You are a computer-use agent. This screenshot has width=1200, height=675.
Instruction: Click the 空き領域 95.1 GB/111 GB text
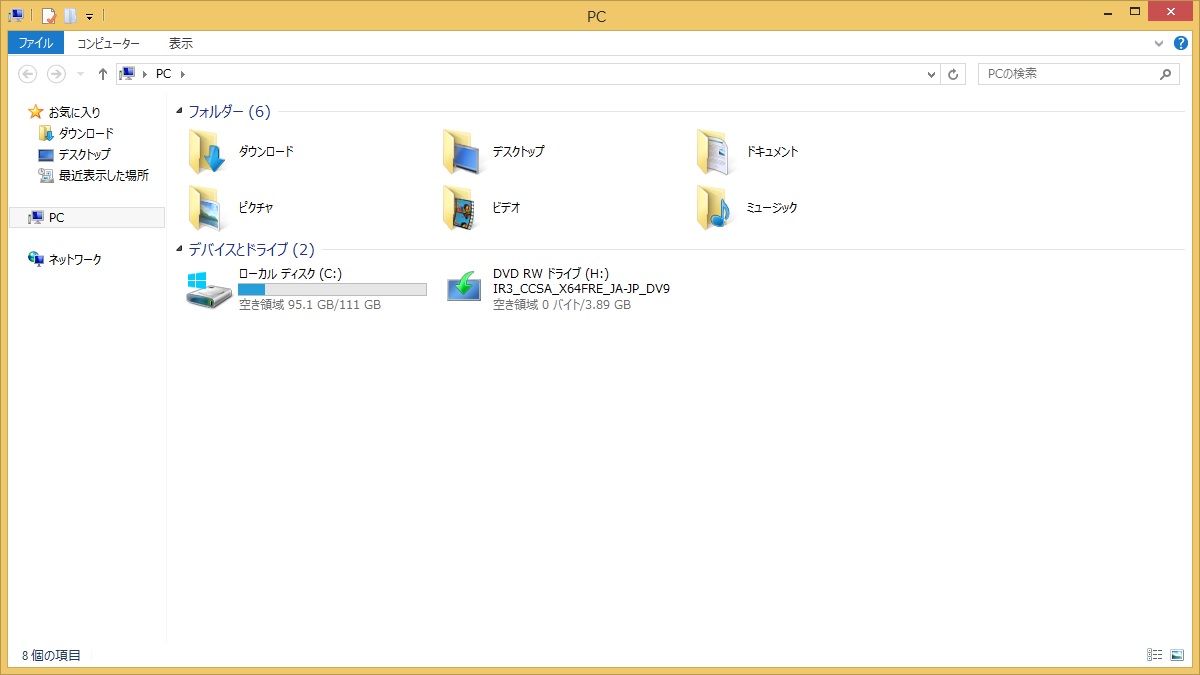tap(310, 305)
